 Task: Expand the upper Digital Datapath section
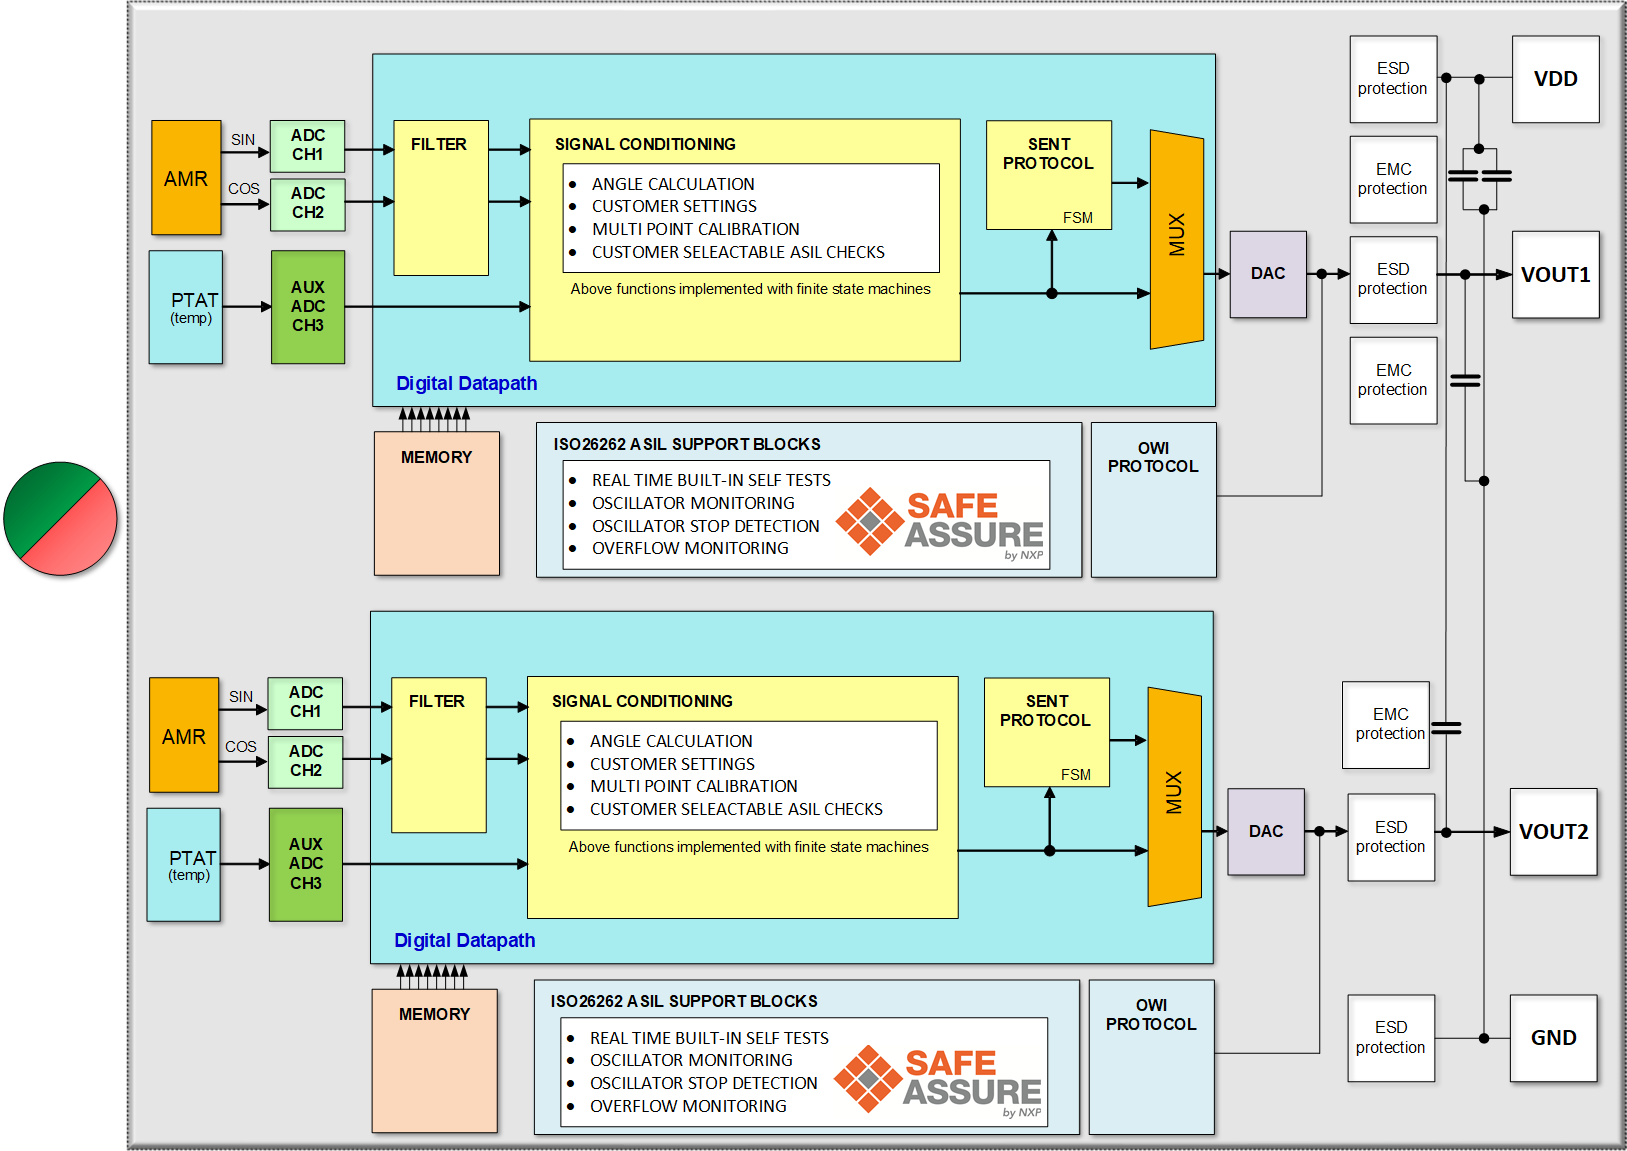tap(465, 383)
